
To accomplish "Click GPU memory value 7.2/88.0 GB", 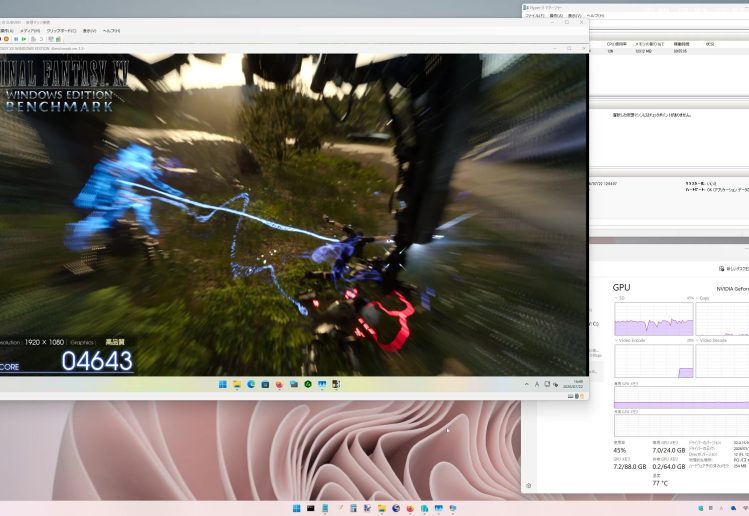I will coord(630,467).
